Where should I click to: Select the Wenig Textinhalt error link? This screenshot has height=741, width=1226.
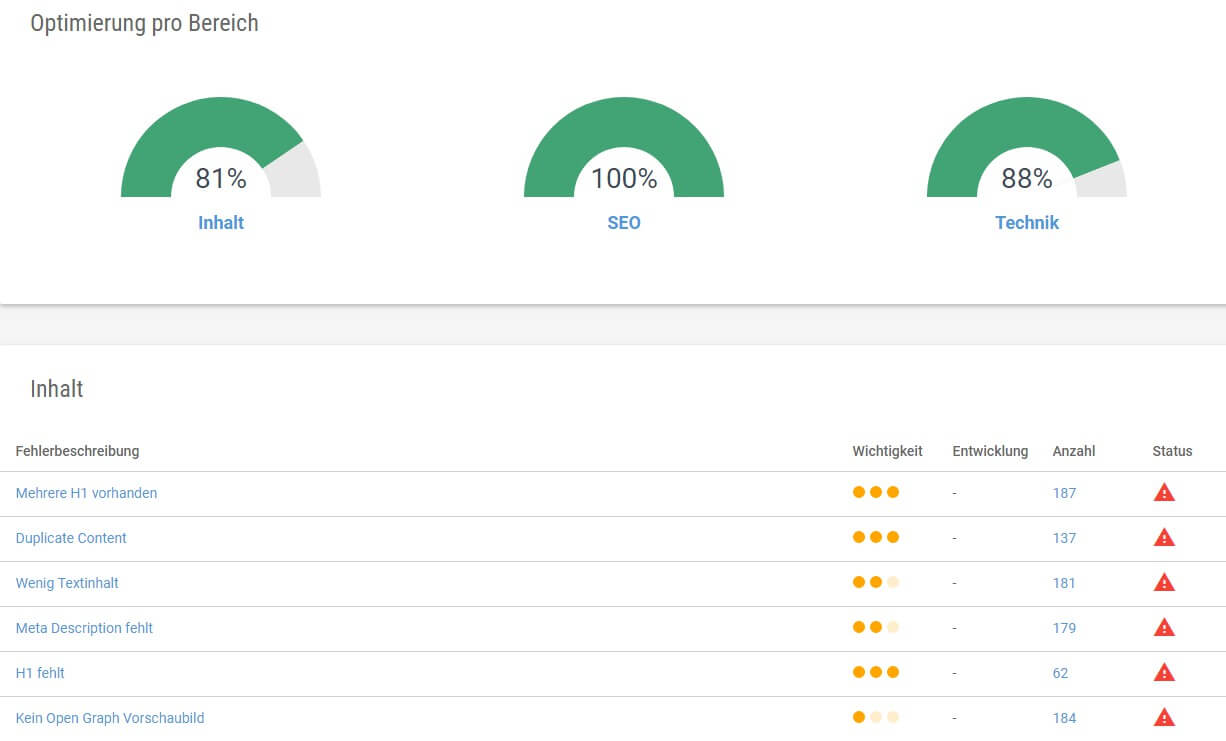pos(67,583)
